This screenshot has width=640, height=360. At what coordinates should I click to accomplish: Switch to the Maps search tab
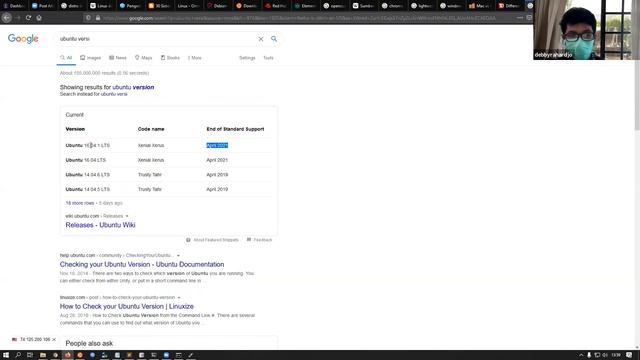[144, 58]
